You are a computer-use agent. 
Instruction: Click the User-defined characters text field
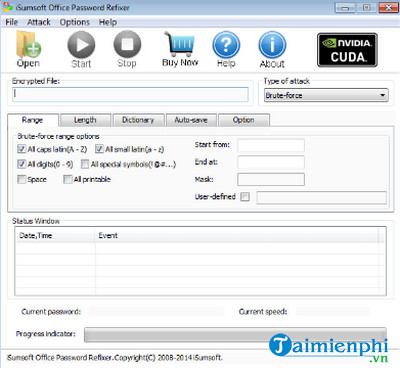click(322, 197)
